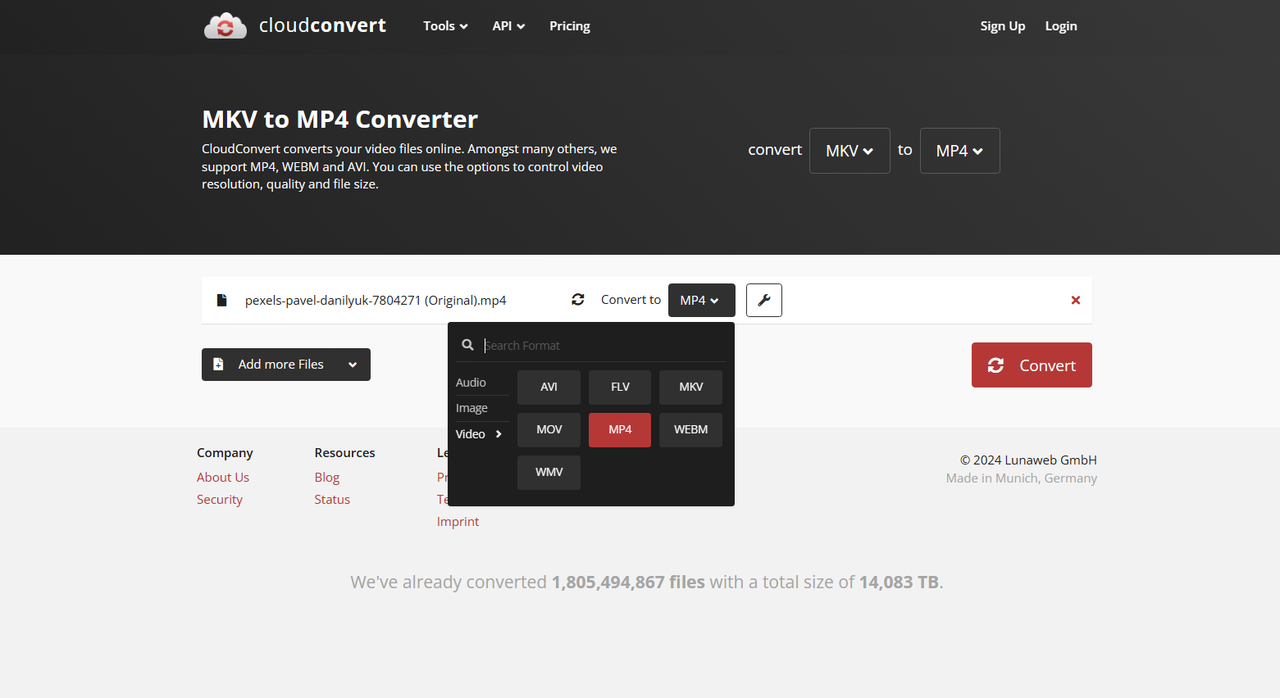
Task: Click the magnifier icon in format search
Action: coord(467,345)
